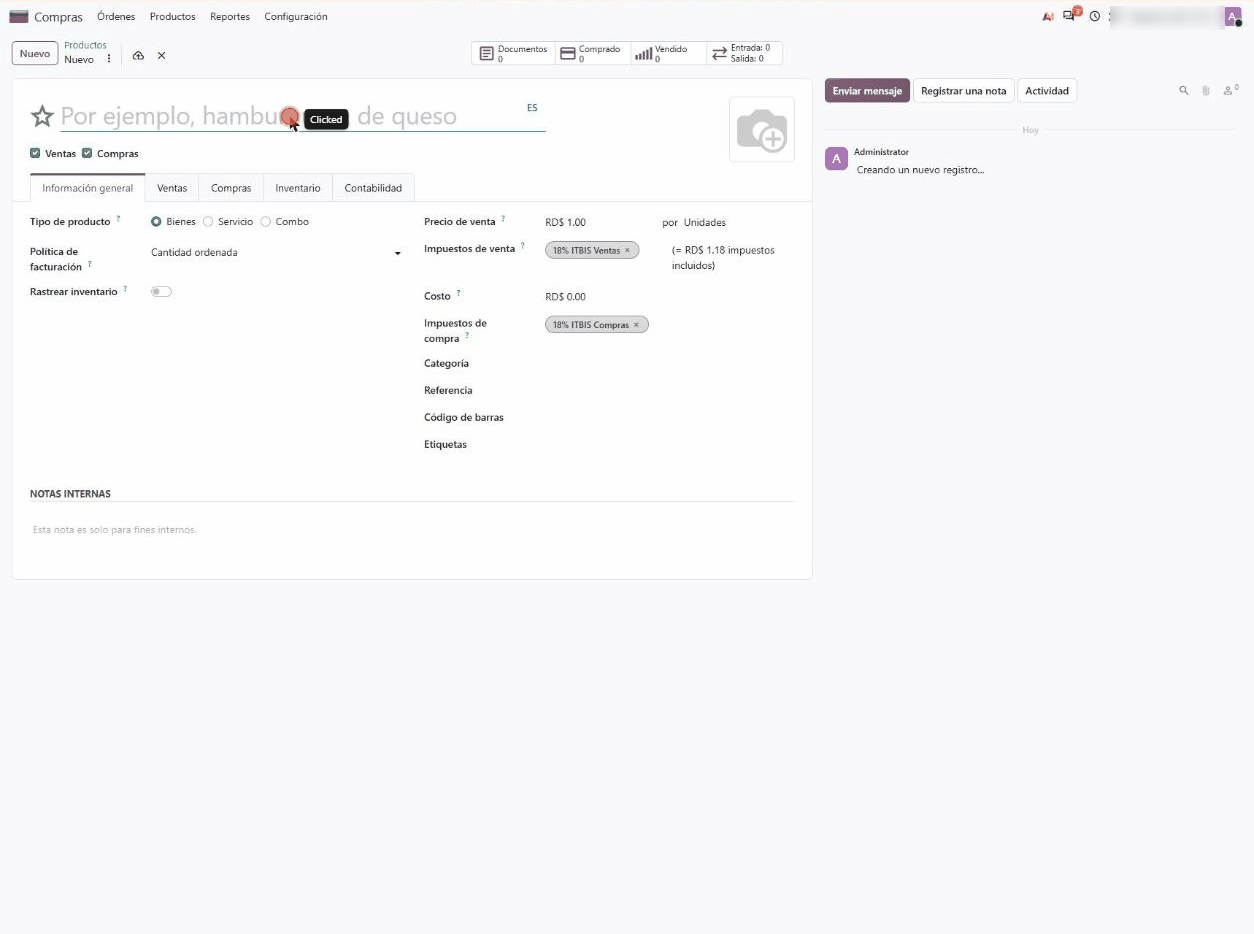The height and width of the screenshot is (934, 1254).
Task: Show help tooltip for Rastrear inventario
Action: [x=125, y=289]
